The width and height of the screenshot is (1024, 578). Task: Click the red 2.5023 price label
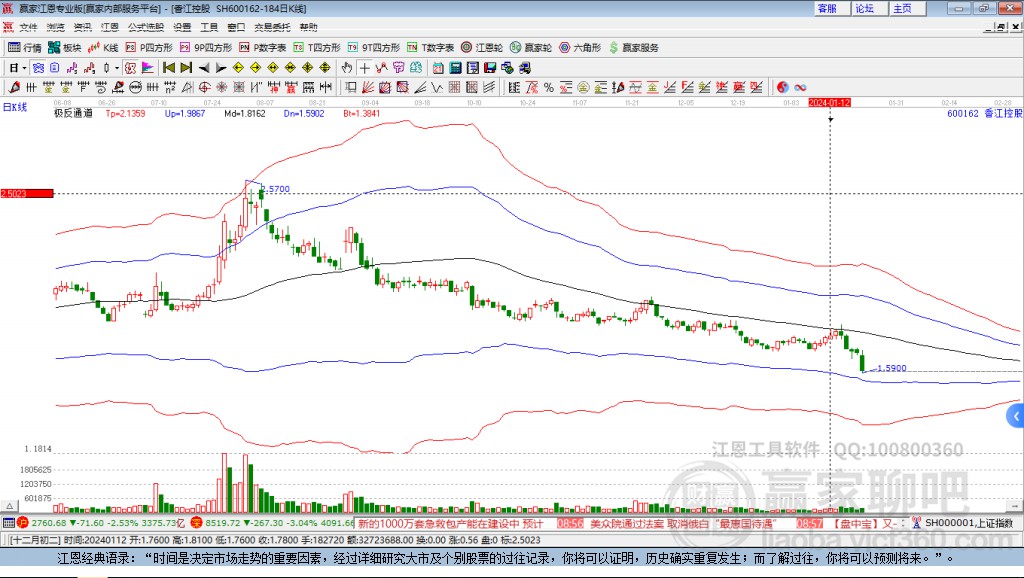[x=27, y=193]
